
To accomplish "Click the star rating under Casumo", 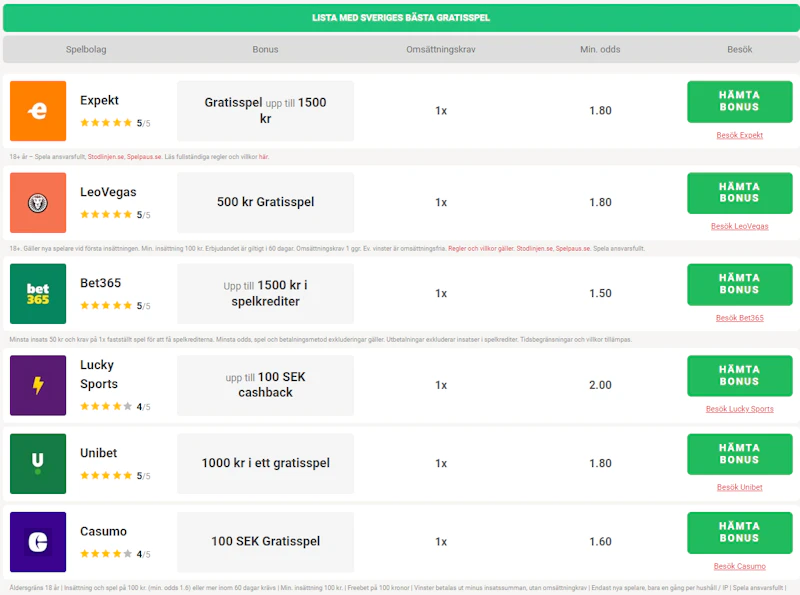I will pos(106,553).
